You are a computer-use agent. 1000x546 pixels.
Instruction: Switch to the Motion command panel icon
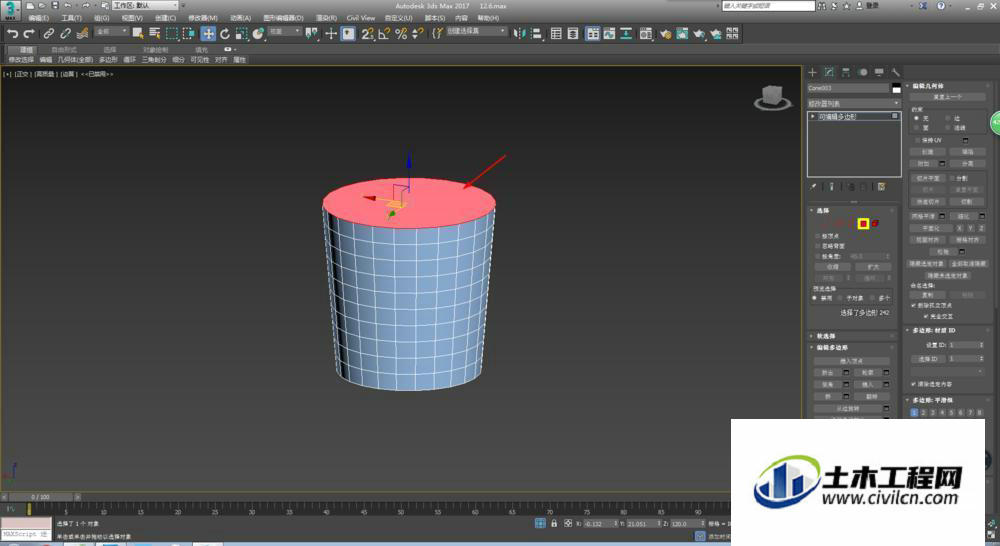(862, 72)
